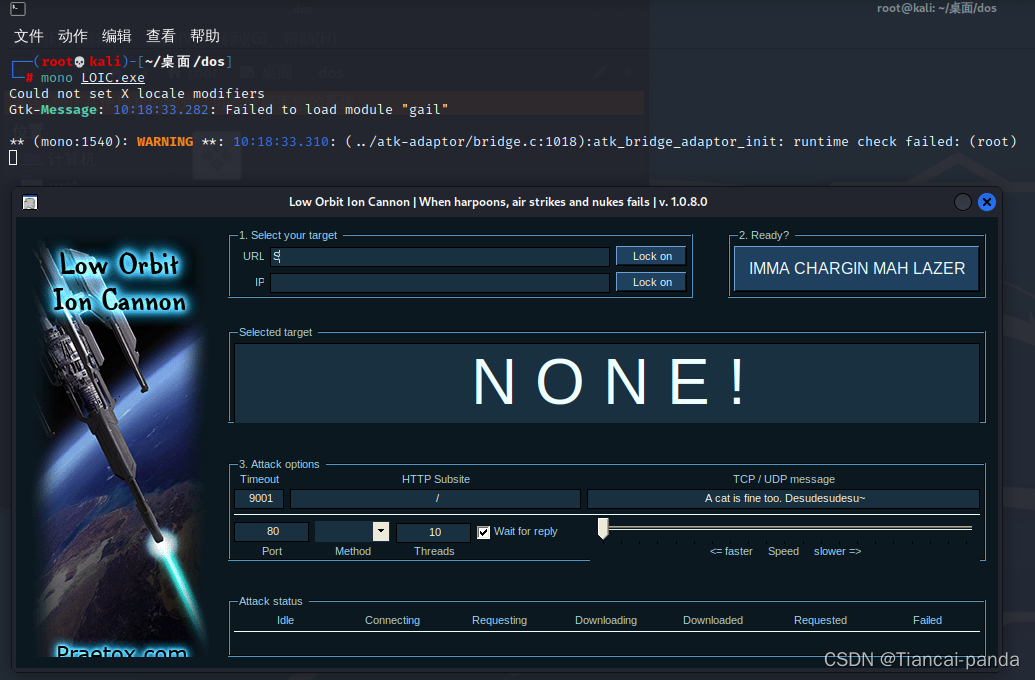Click the HTTP Subsite field
The width and height of the screenshot is (1035, 680).
[436, 498]
